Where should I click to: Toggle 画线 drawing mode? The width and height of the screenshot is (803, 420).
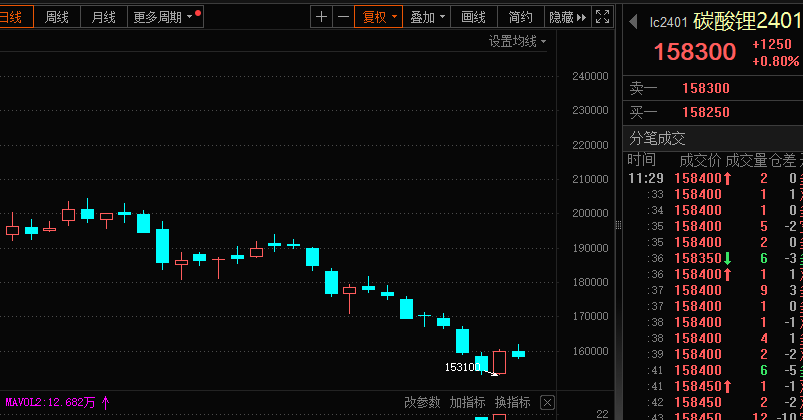pos(473,17)
